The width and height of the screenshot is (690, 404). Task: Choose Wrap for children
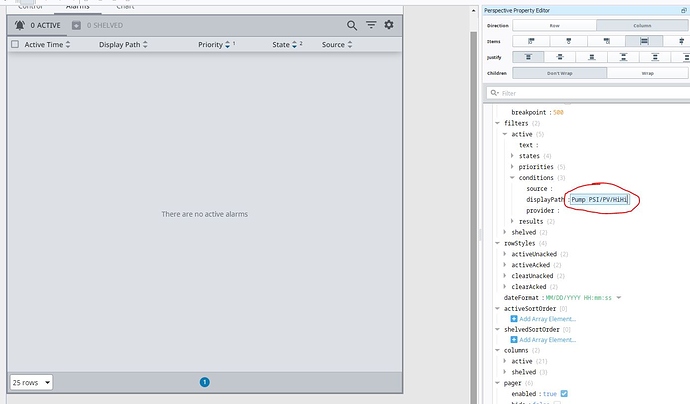(x=648, y=73)
